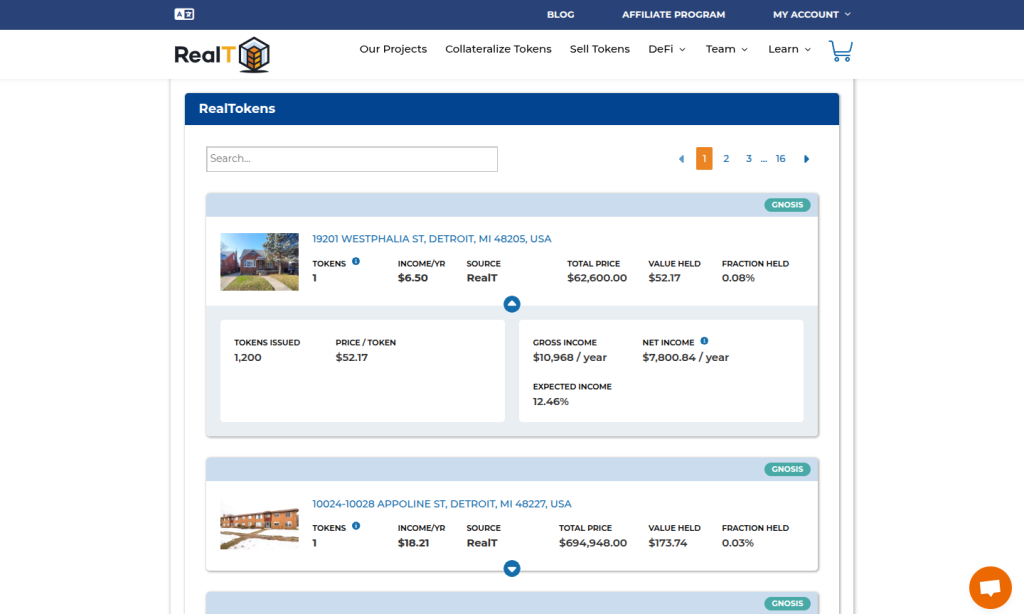Go to Our Projects
The height and width of the screenshot is (614, 1024).
point(393,49)
